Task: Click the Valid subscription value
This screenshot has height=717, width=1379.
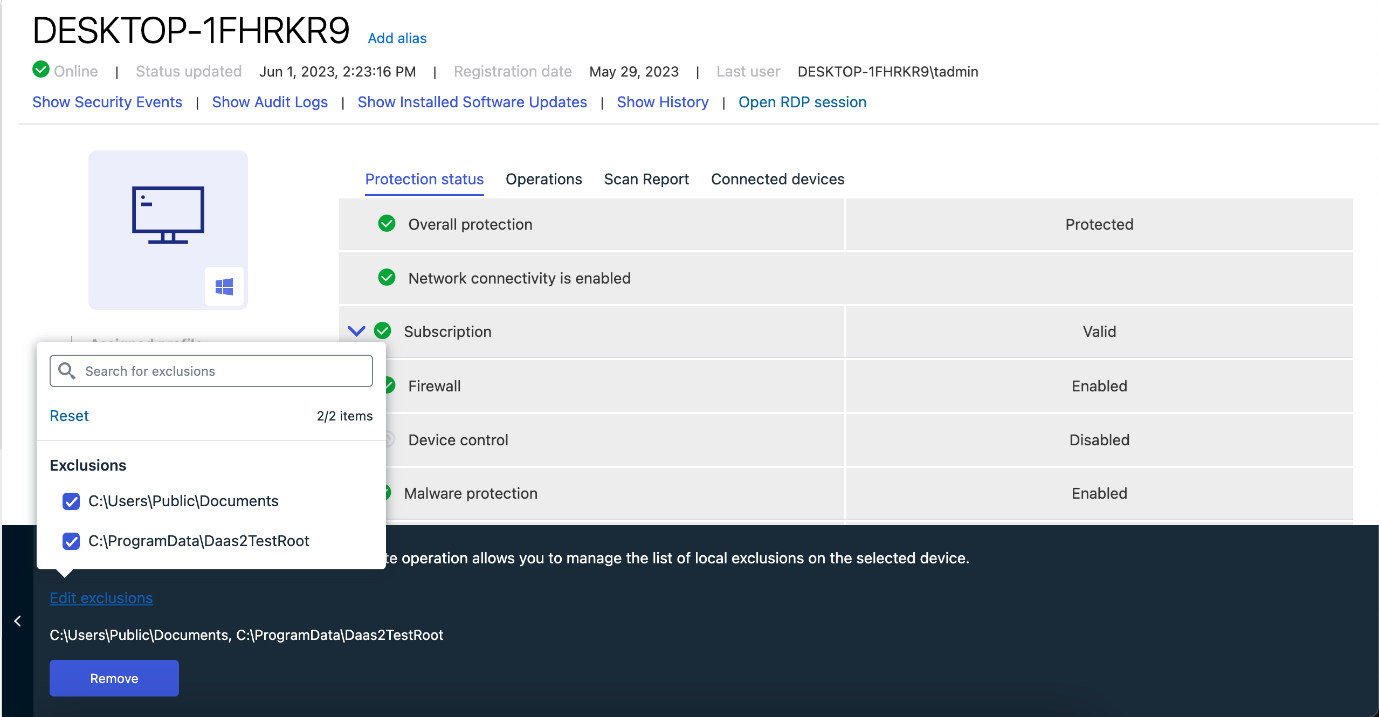Action: [1099, 331]
